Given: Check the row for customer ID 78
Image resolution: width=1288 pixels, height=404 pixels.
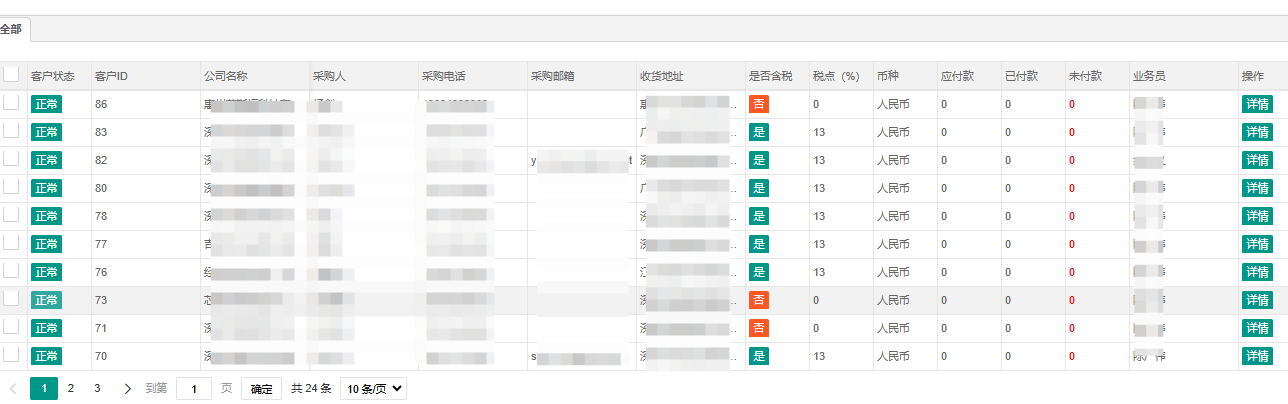Looking at the screenshot, I should 11,215.
